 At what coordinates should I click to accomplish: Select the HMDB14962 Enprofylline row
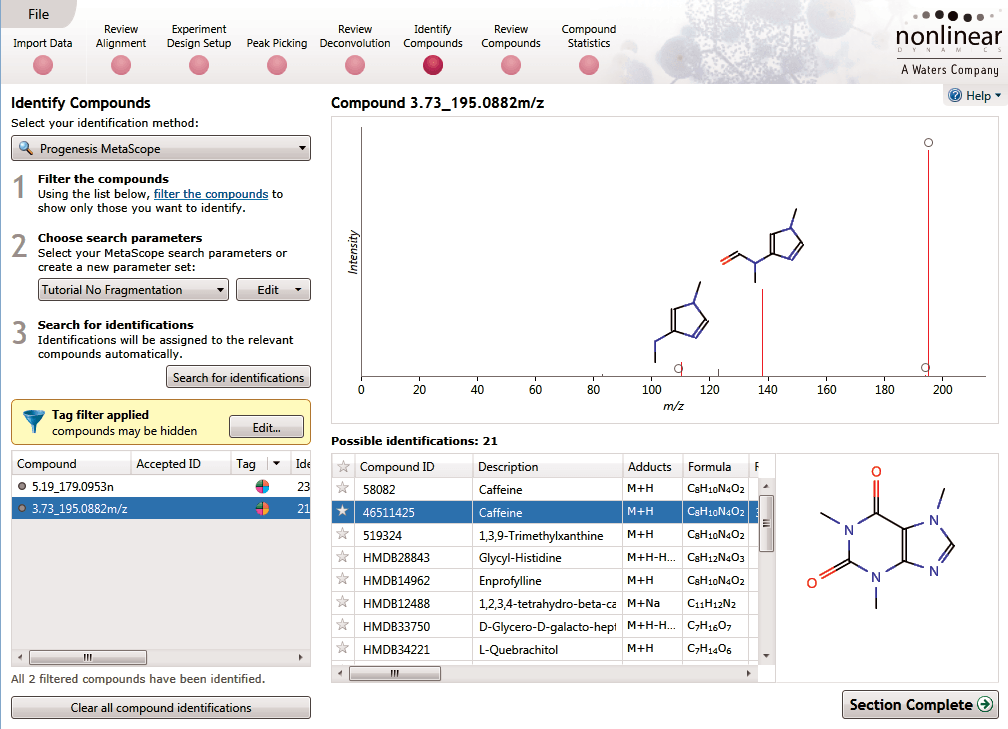point(545,580)
